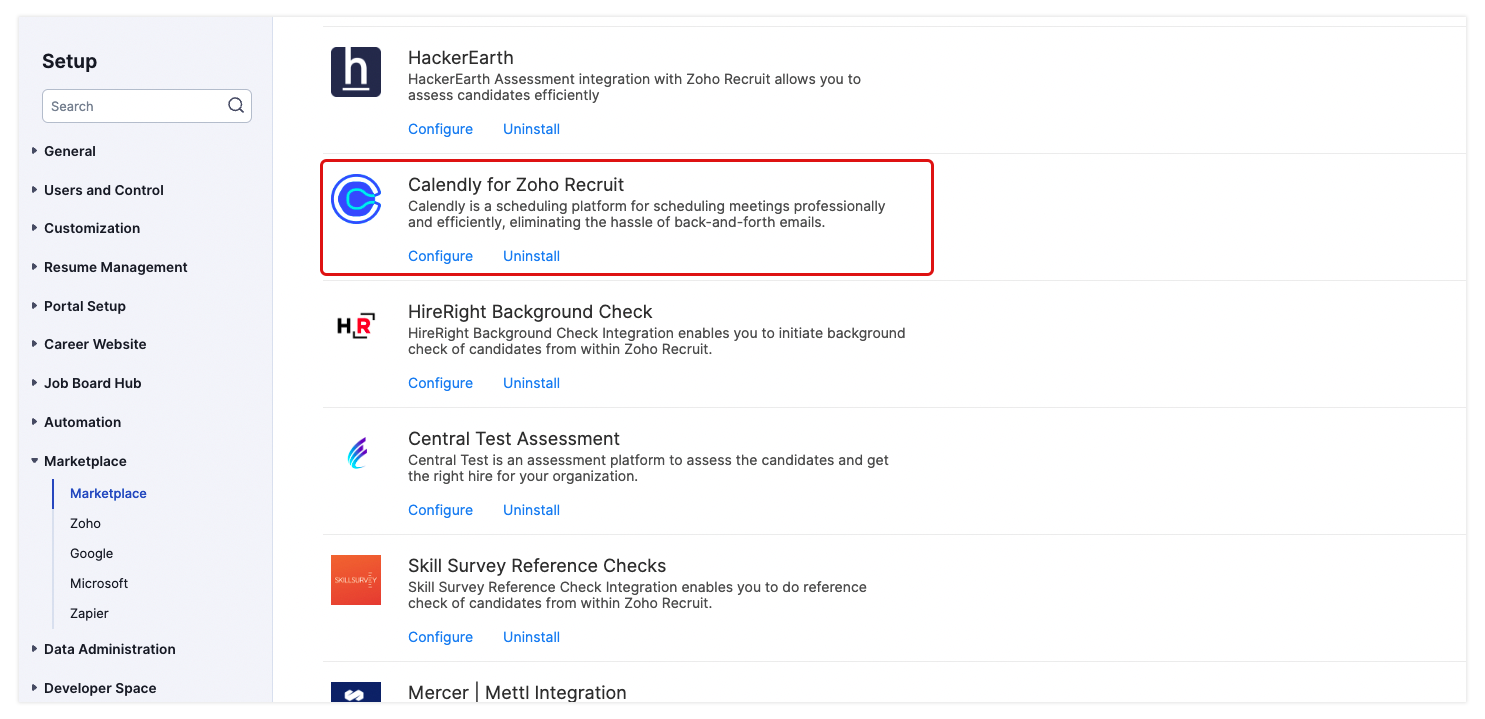Expand the Automation section
This screenshot has width=1485, height=719.
click(82, 422)
